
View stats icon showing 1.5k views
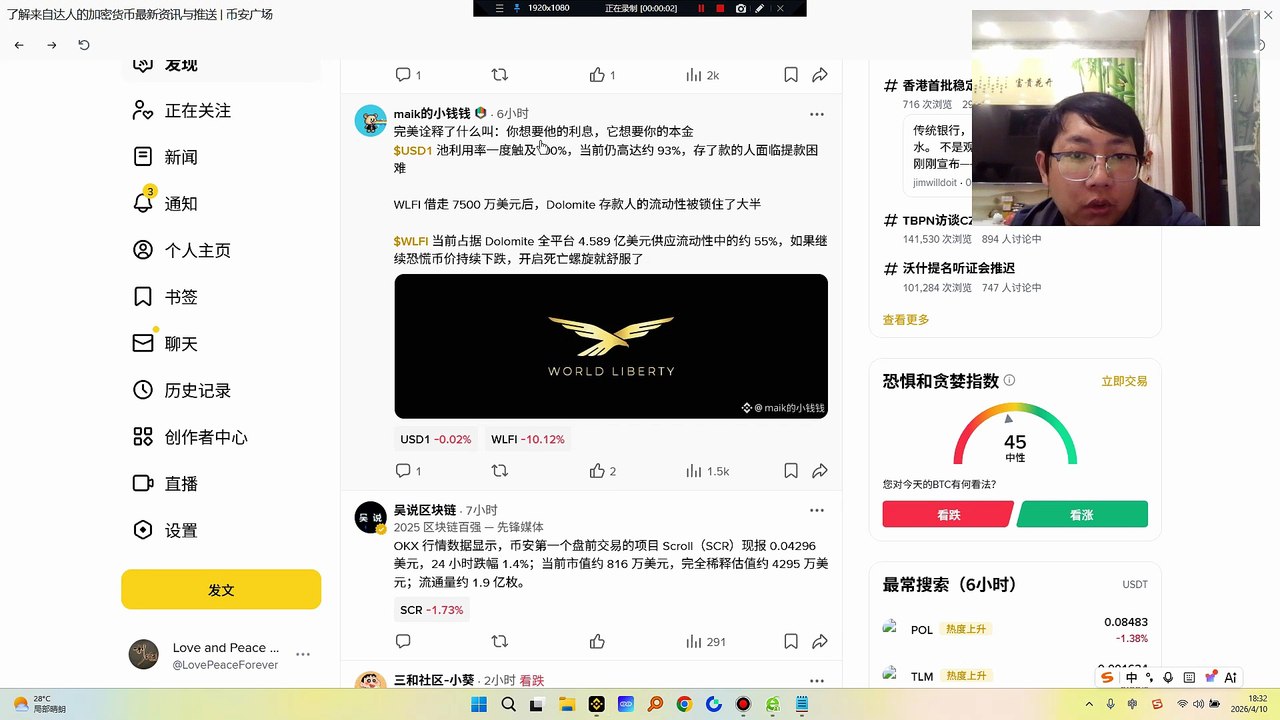(x=694, y=471)
